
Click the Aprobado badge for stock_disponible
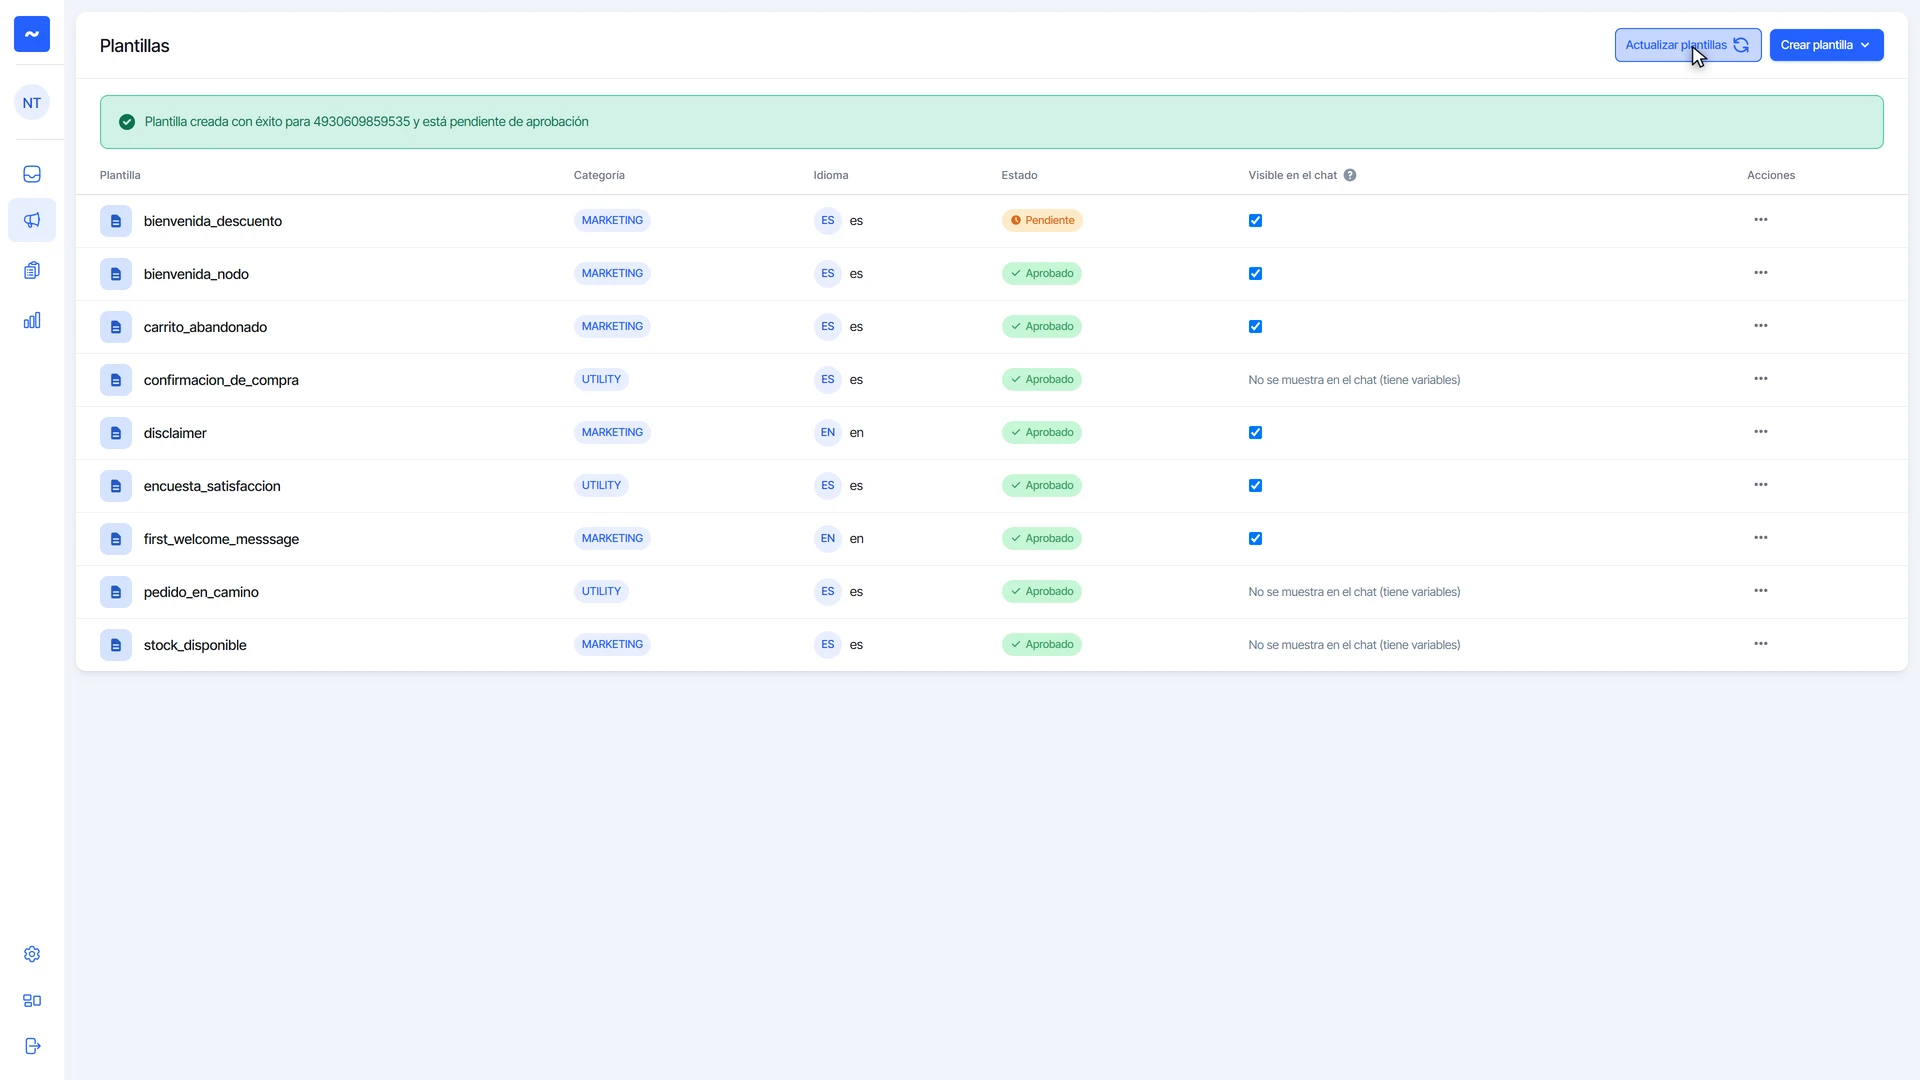pyautogui.click(x=1041, y=645)
